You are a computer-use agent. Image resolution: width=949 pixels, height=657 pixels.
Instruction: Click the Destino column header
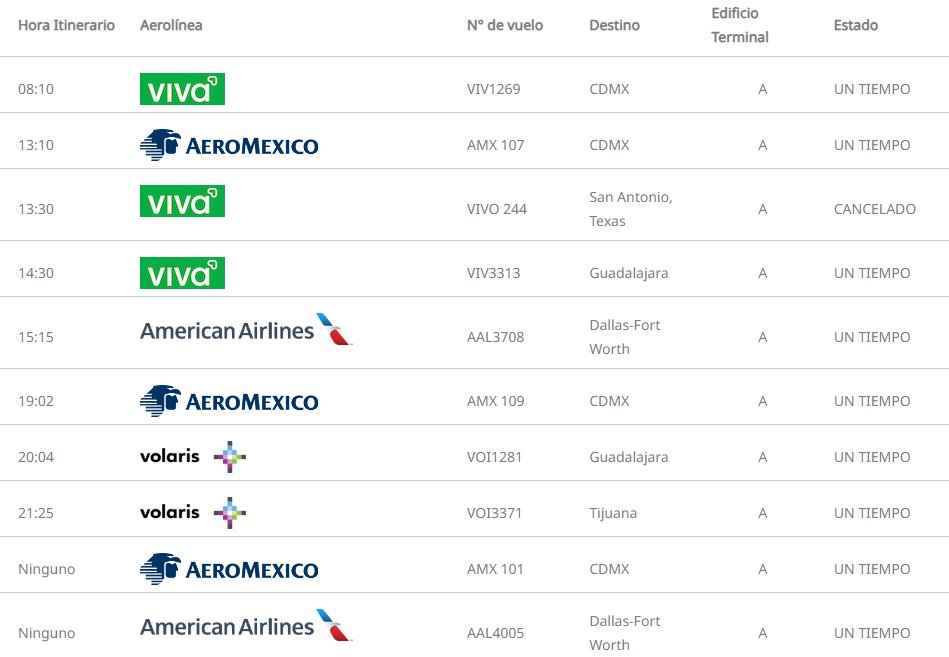coord(614,25)
